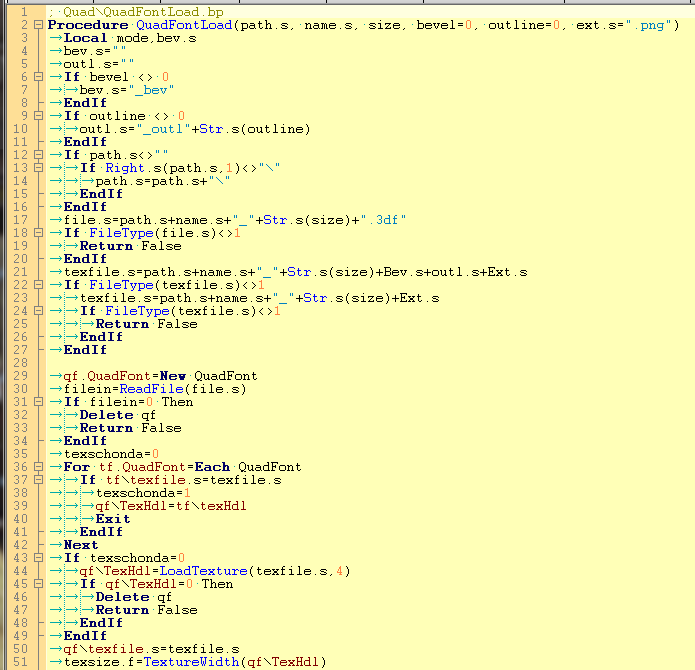This screenshot has width=695, height=670.
Task: Click 'texschonda=0' on line 35
Action: [111, 454]
